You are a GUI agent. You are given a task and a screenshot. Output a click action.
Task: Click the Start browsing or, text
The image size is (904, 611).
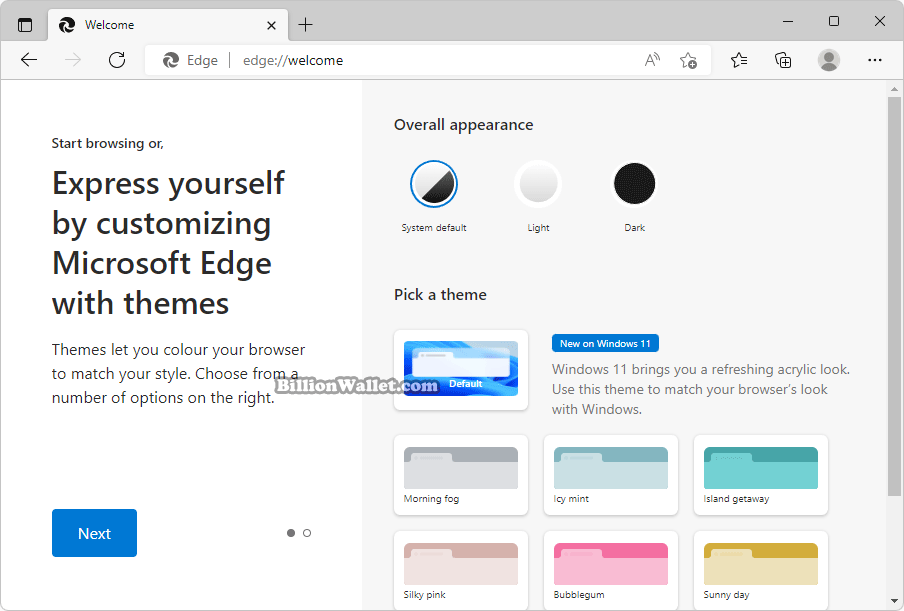[x=108, y=144]
